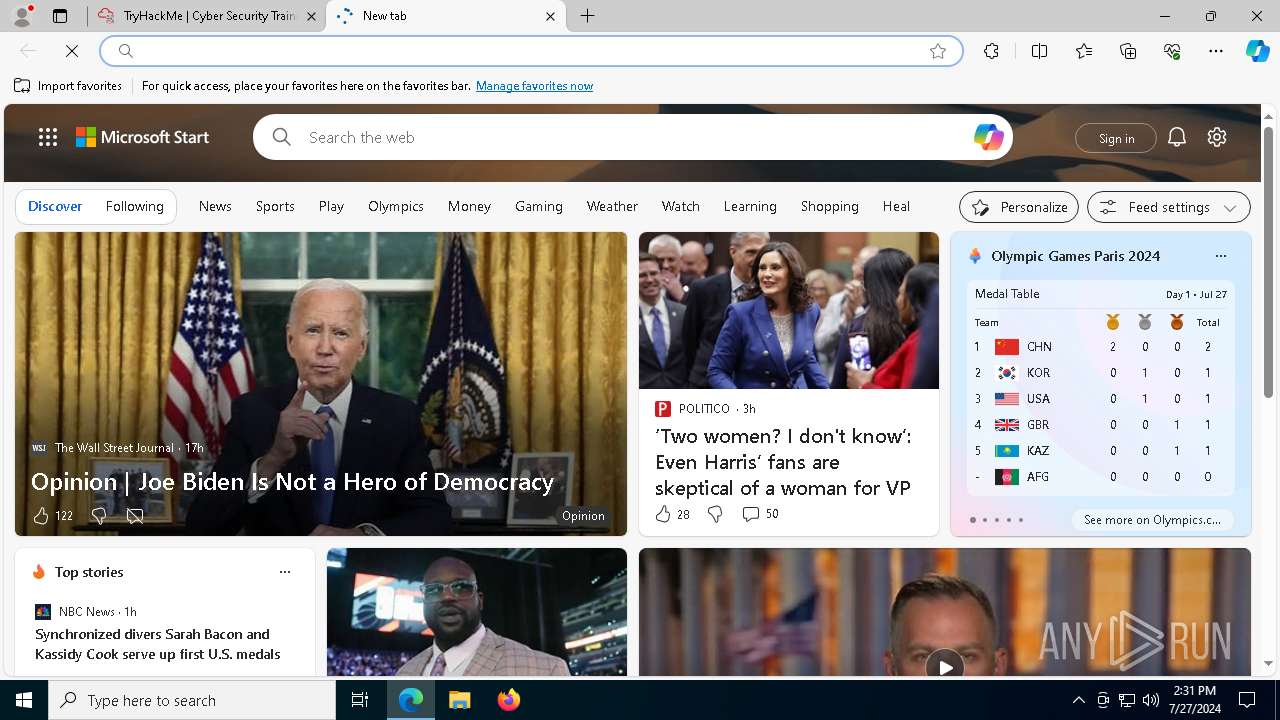Open the News category
This screenshot has height=720, width=1280.
[215, 206]
